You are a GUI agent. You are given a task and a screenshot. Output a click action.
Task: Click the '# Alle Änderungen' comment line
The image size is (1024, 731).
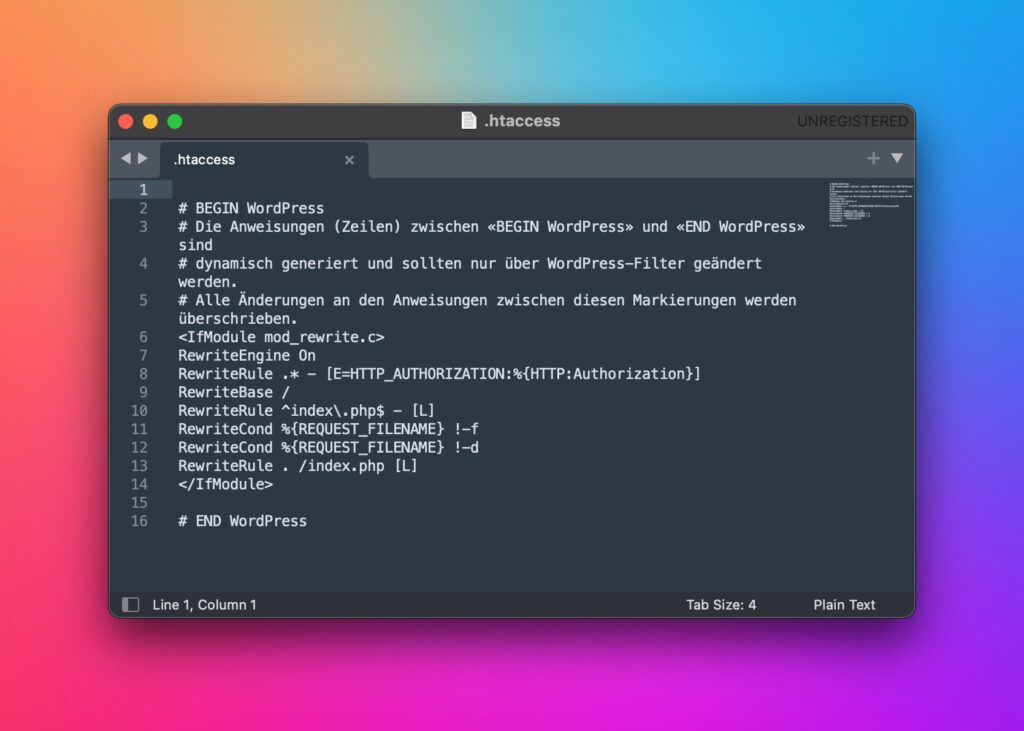(x=487, y=309)
